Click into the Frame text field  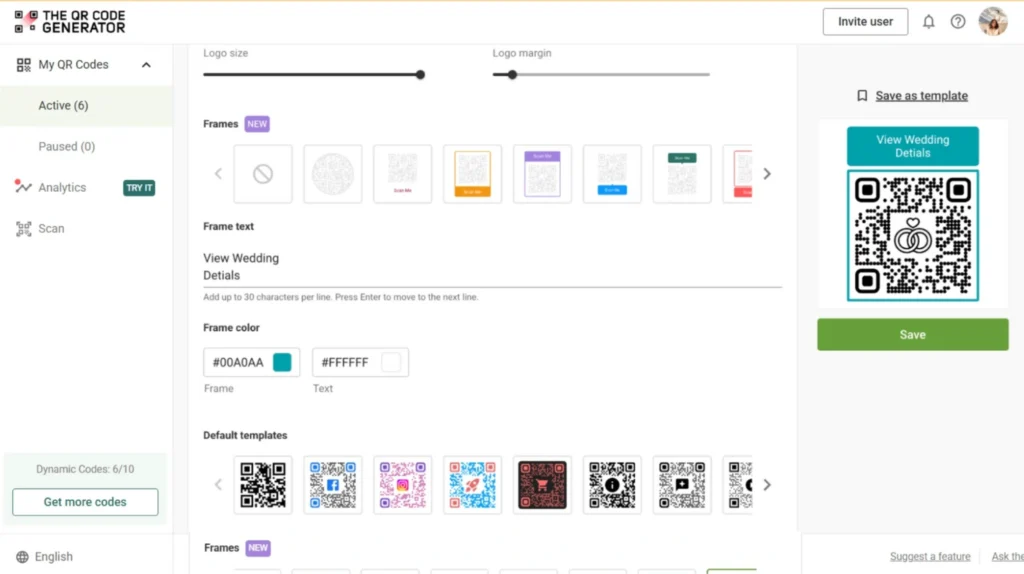click(x=492, y=266)
